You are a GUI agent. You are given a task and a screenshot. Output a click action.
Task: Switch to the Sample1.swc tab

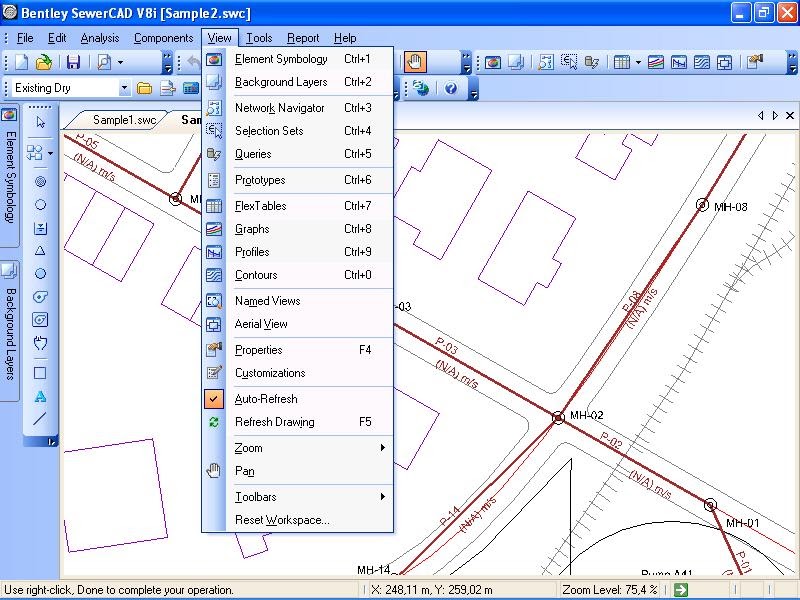(x=124, y=120)
